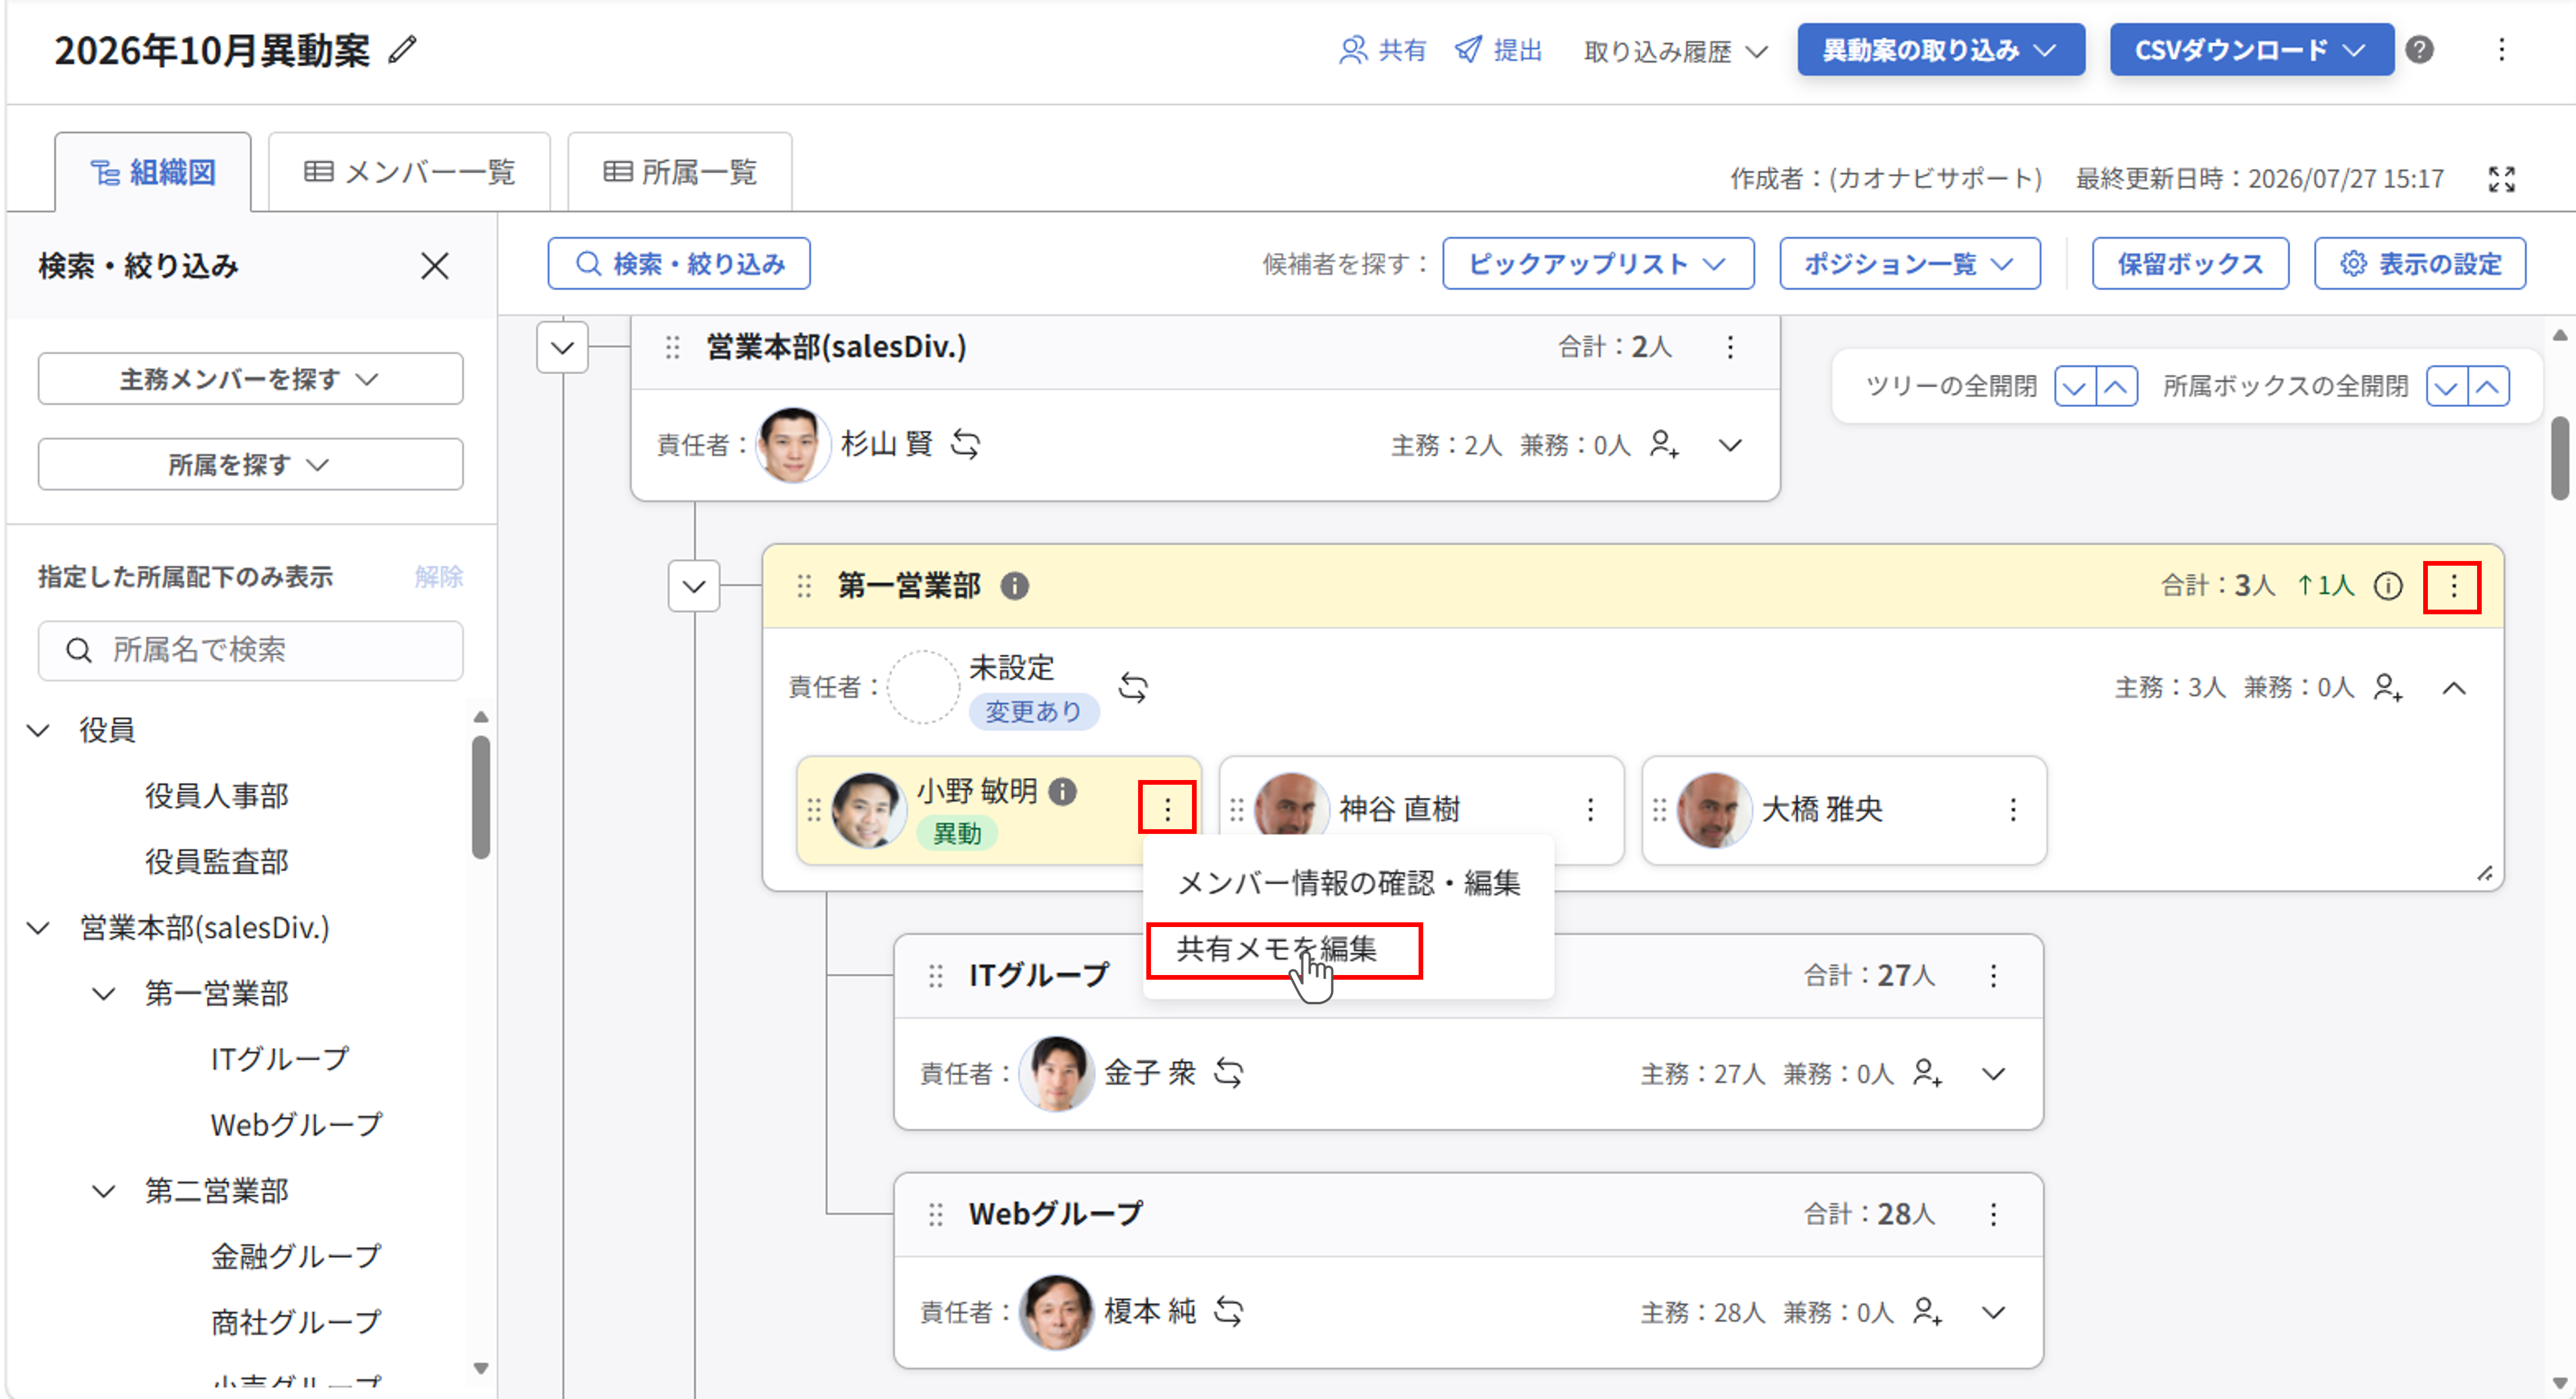Click swap icon next to 榎本 純
This screenshot has height=1399, width=2576.
[1228, 1311]
